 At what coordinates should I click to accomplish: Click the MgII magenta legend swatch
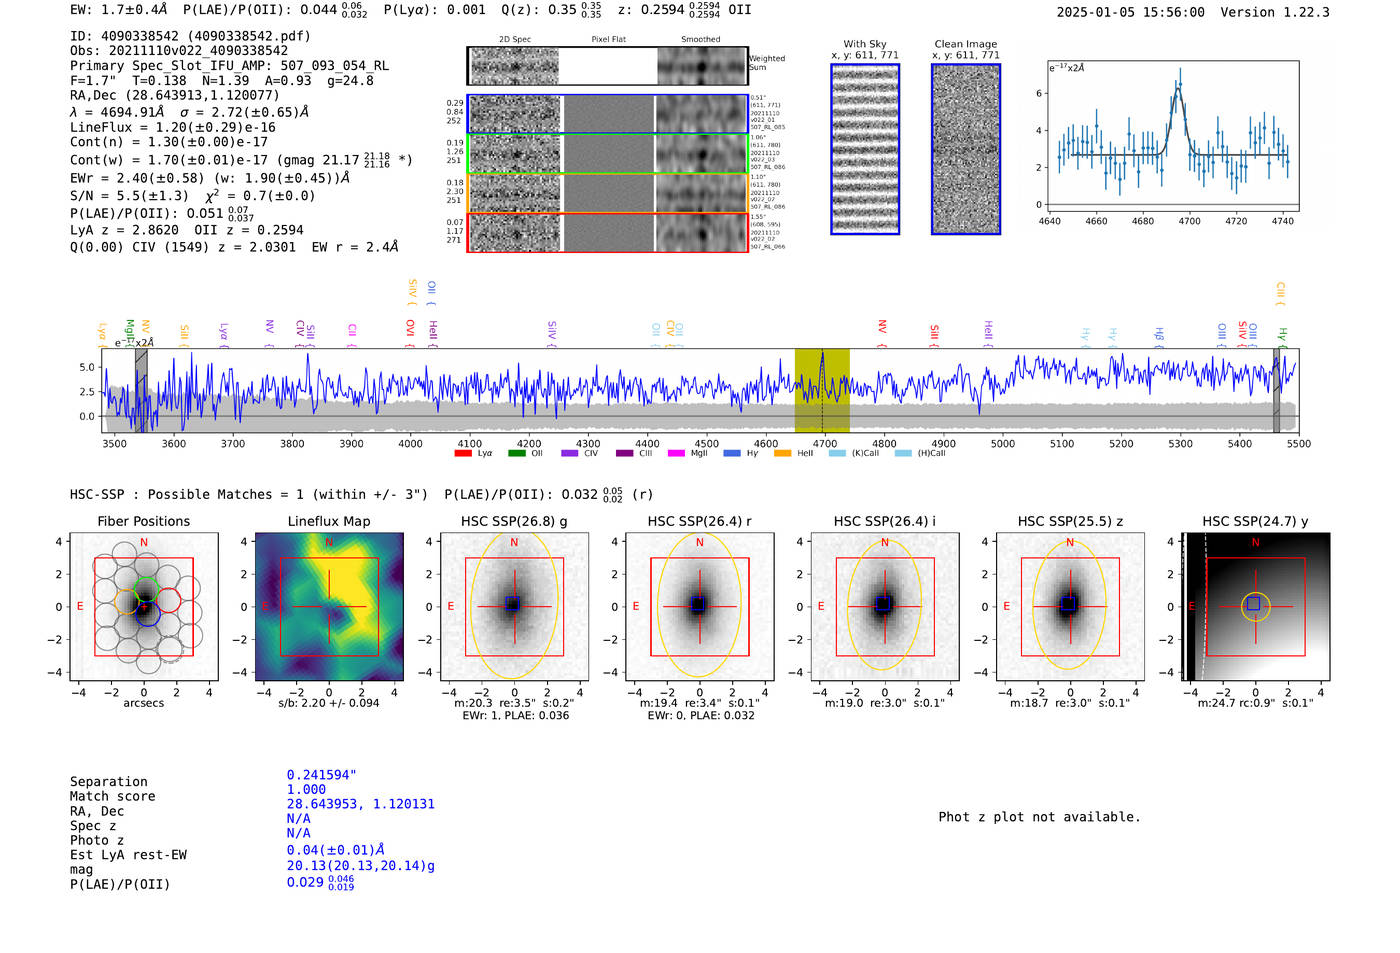pyautogui.click(x=676, y=453)
